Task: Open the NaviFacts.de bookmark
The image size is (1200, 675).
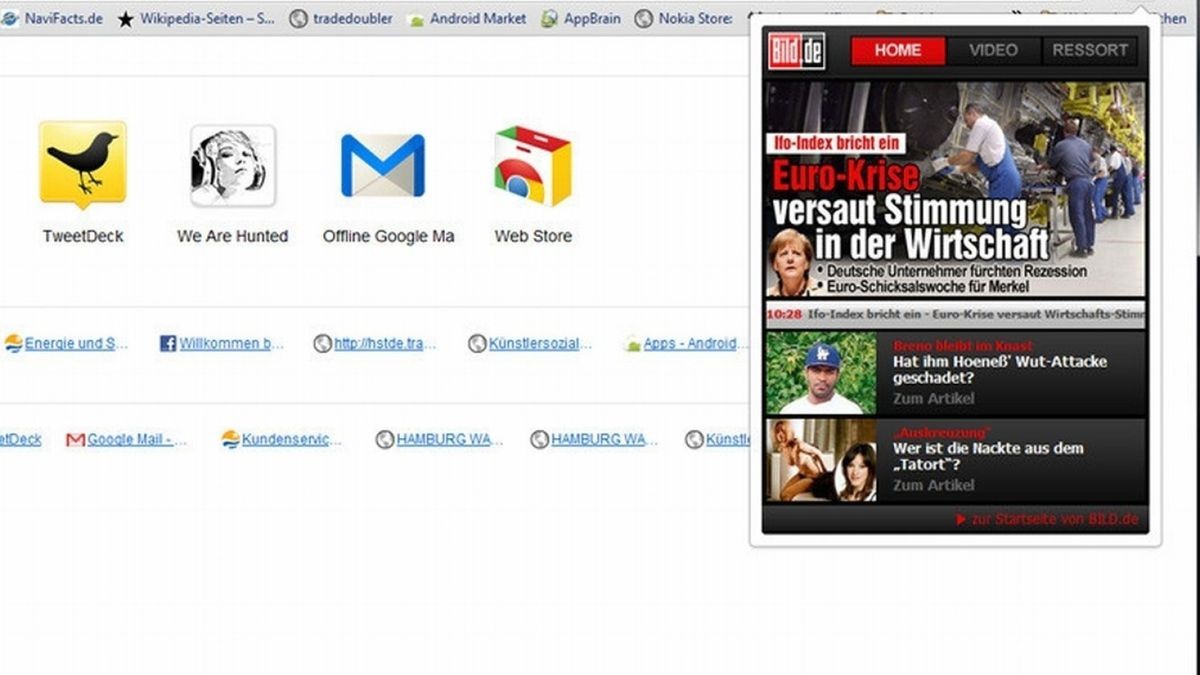Action: point(65,17)
